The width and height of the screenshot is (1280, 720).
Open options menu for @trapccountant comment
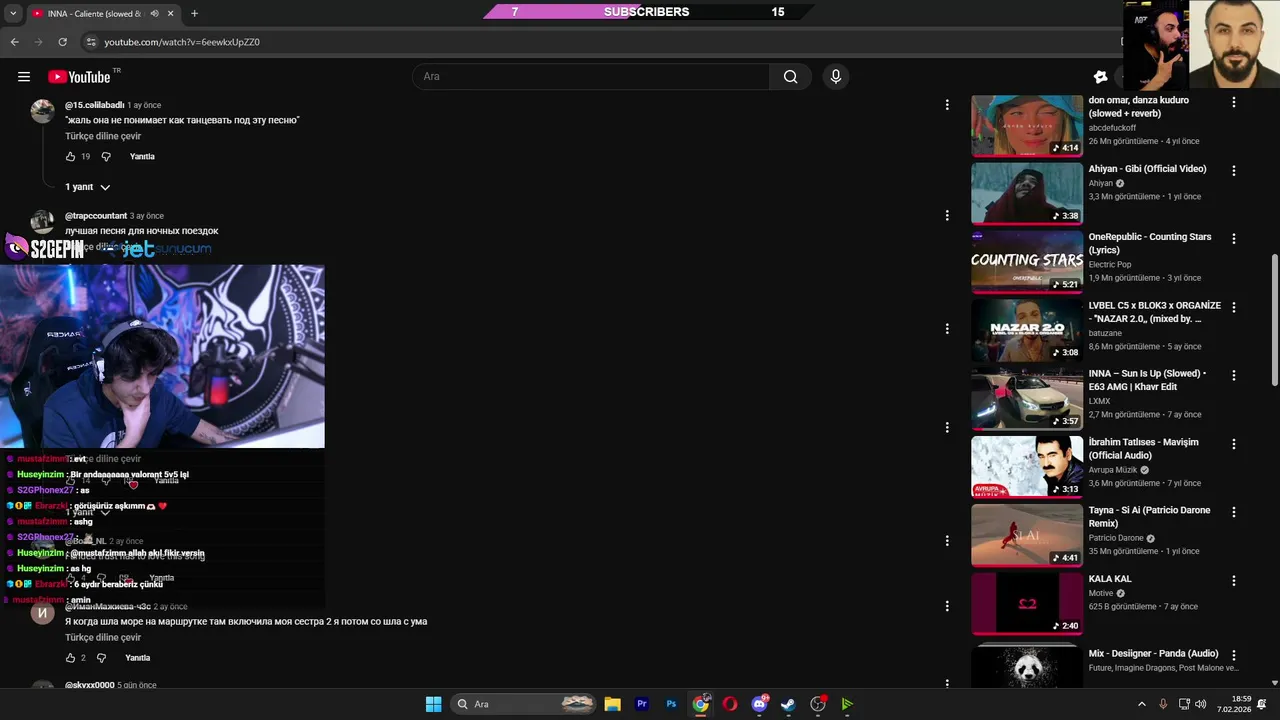pyautogui.click(x=947, y=215)
